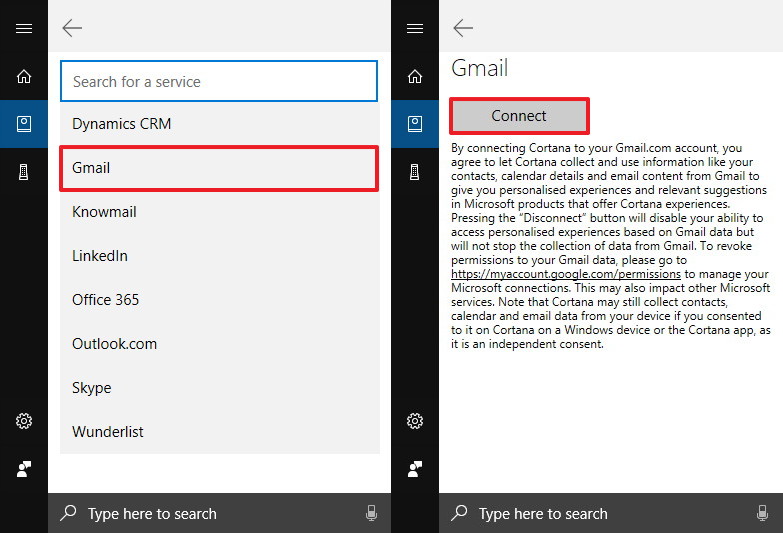
Task: Go back from the service list panel
Action: coord(72,28)
